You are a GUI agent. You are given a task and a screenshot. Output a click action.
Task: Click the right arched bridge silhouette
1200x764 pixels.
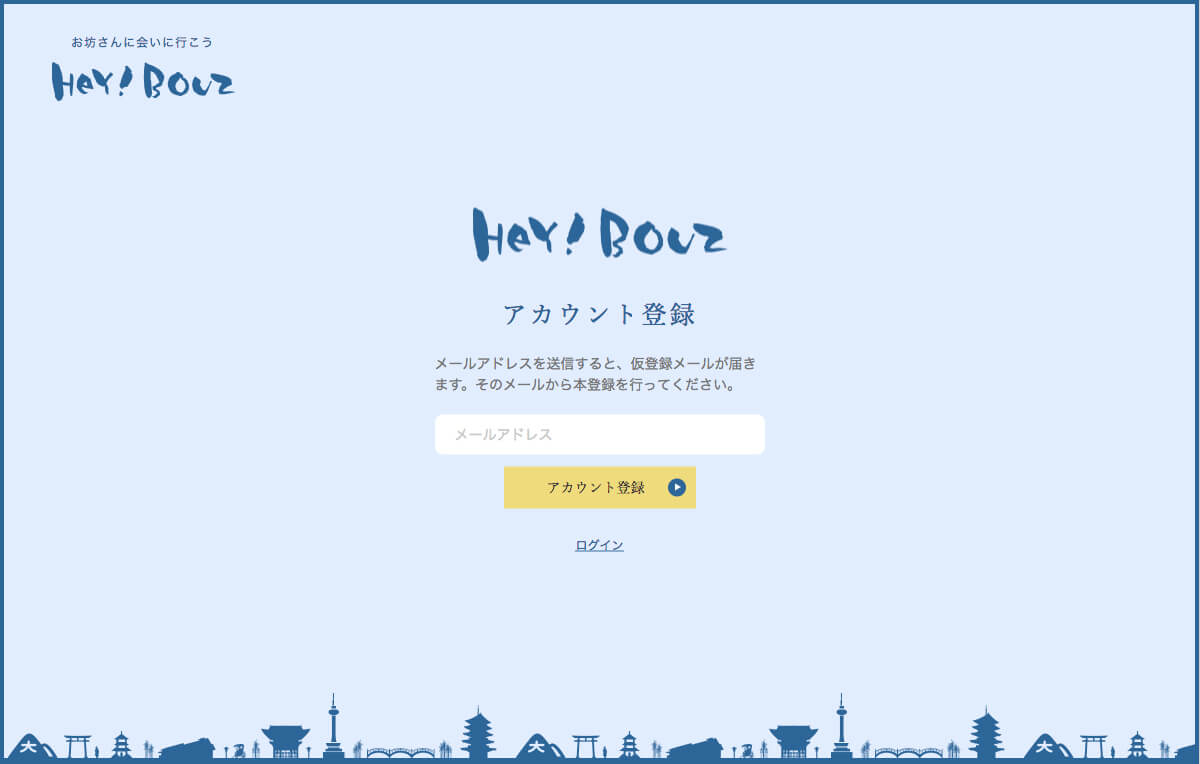click(x=909, y=752)
